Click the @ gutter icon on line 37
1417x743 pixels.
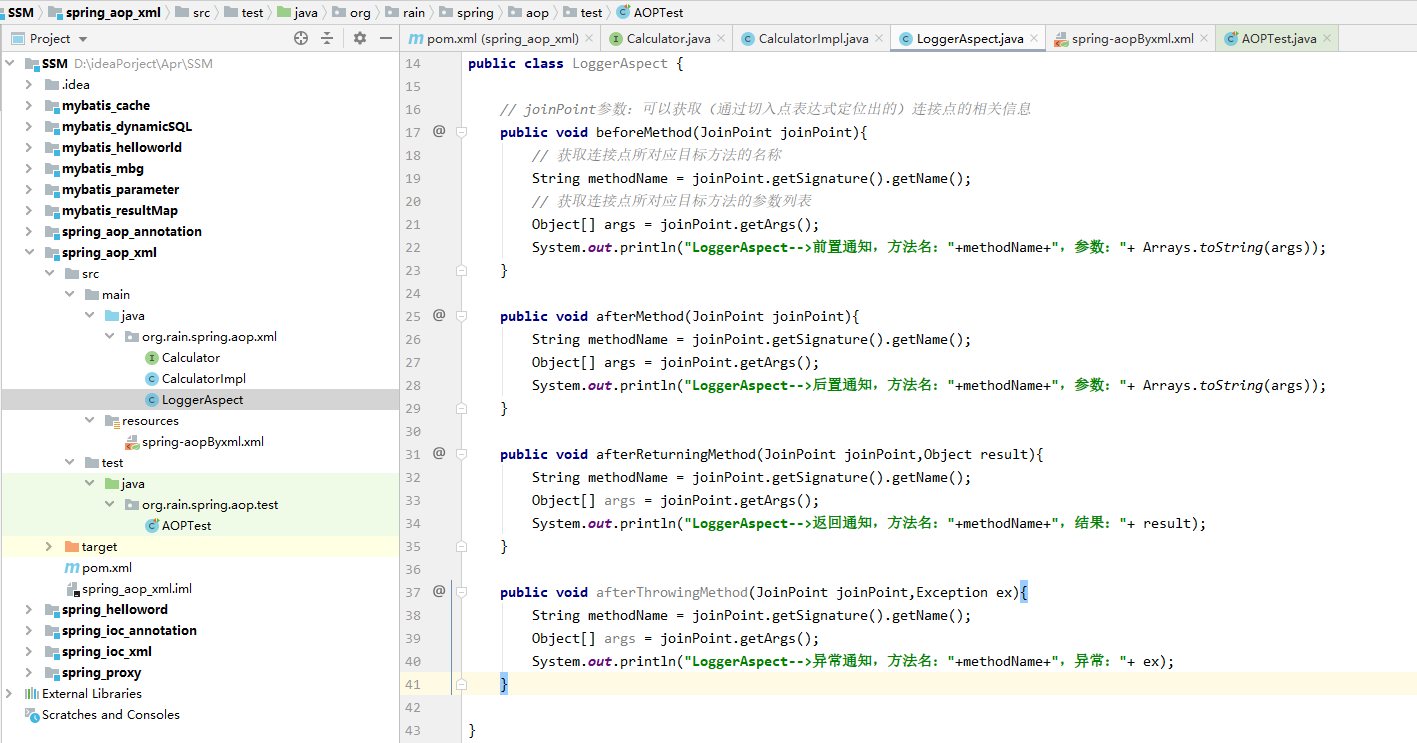[x=438, y=591]
